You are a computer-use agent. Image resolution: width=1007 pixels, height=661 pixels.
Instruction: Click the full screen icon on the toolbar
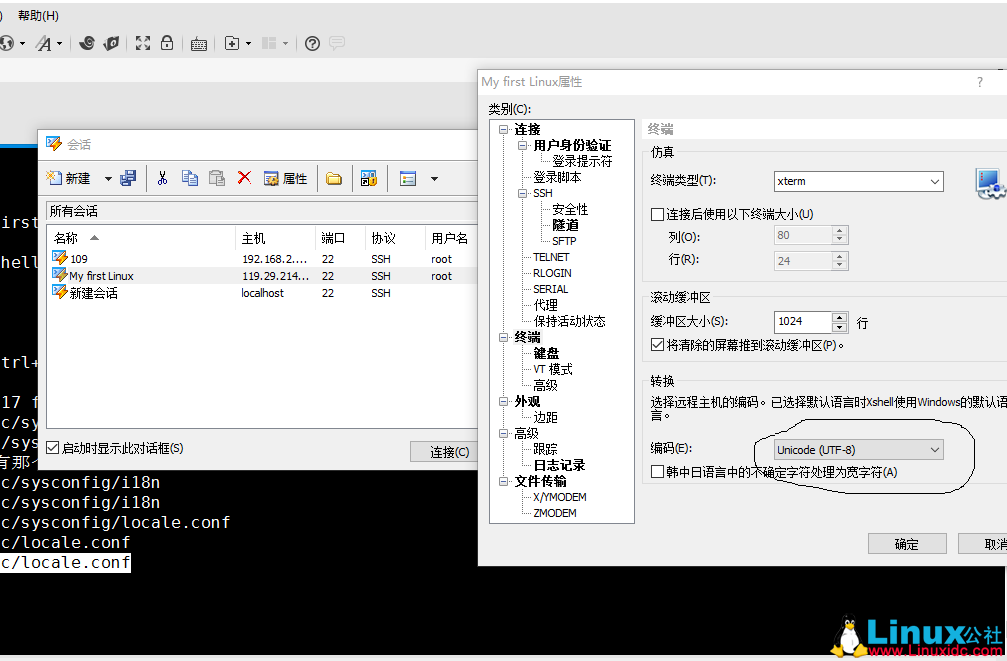pos(142,44)
